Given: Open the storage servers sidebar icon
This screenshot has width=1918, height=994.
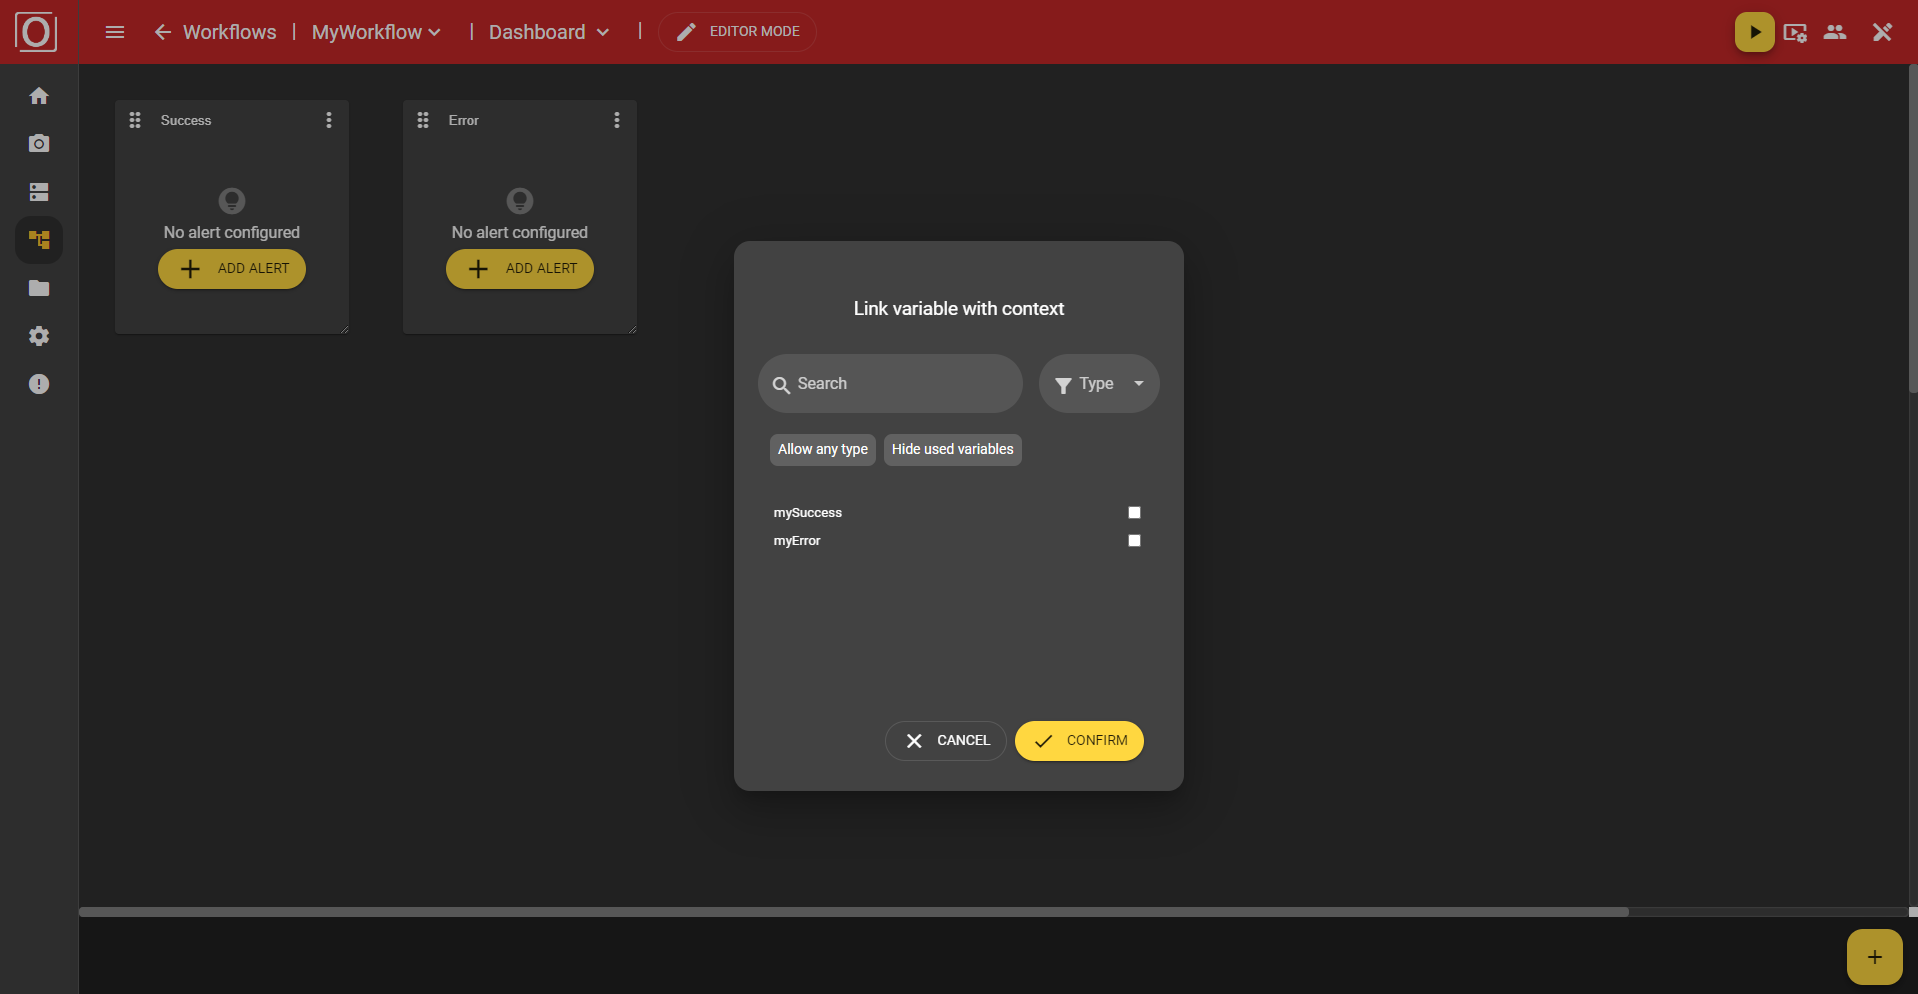Looking at the screenshot, I should (x=39, y=192).
